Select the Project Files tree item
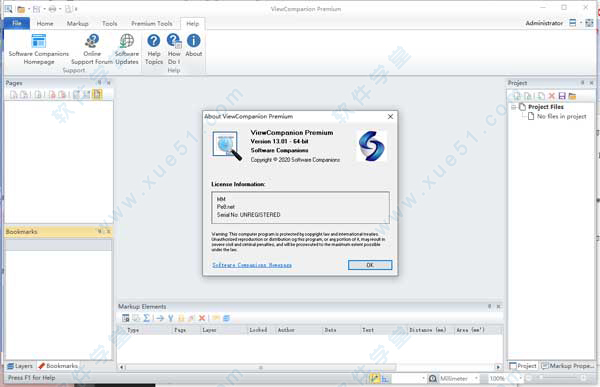This screenshot has height=387, width=600. point(546,107)
